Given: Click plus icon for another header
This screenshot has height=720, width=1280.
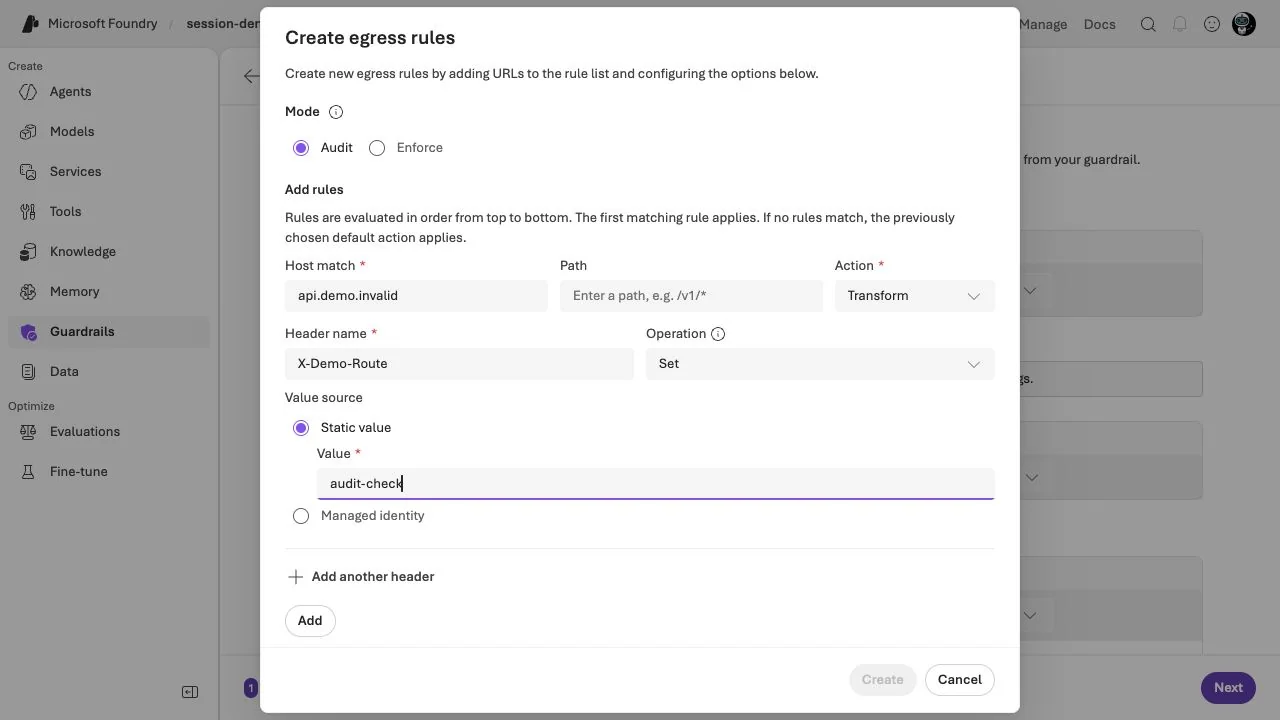Looking at the screenshot, I should 296,577.
